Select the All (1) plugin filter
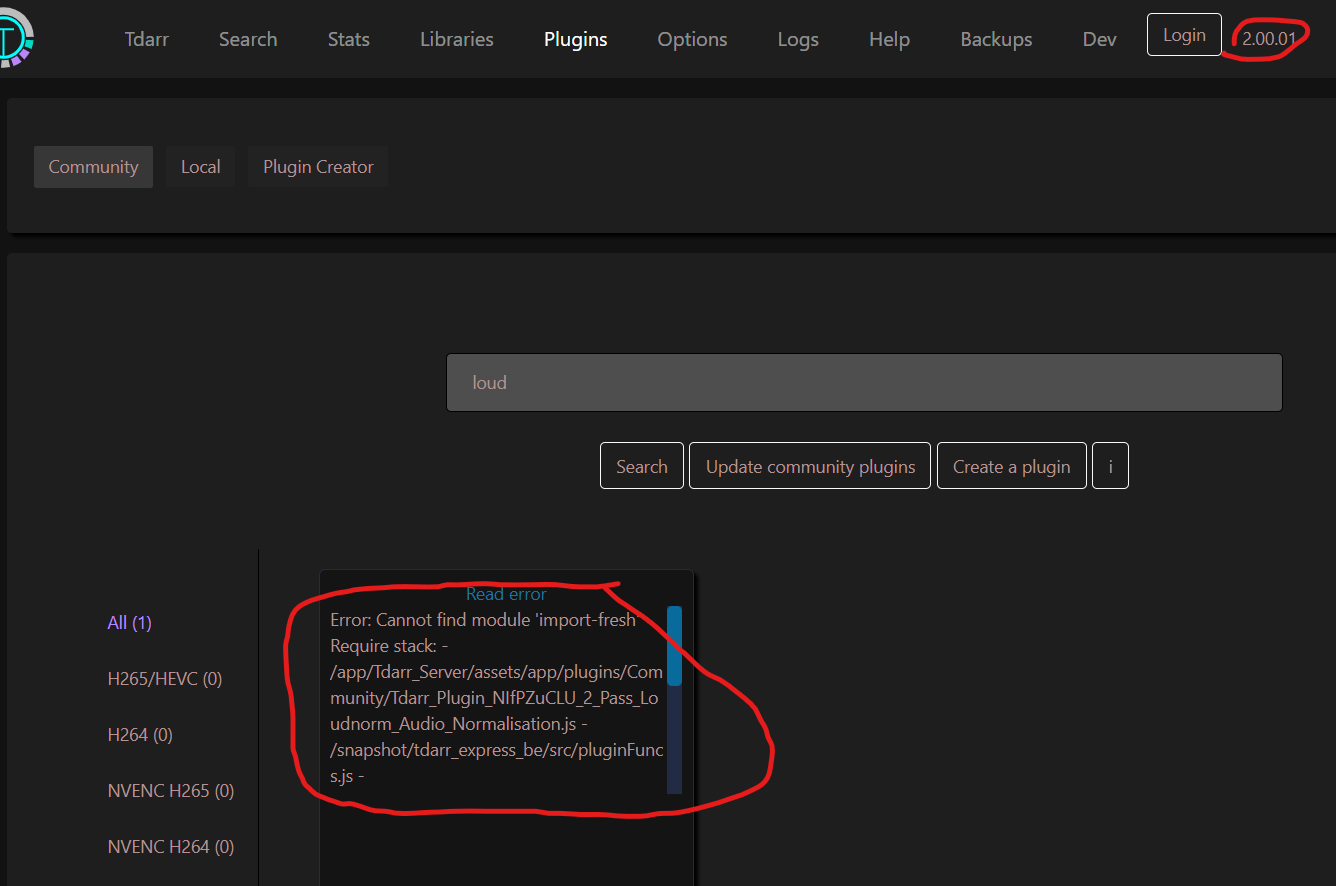1336x886 pixels. 129,622
